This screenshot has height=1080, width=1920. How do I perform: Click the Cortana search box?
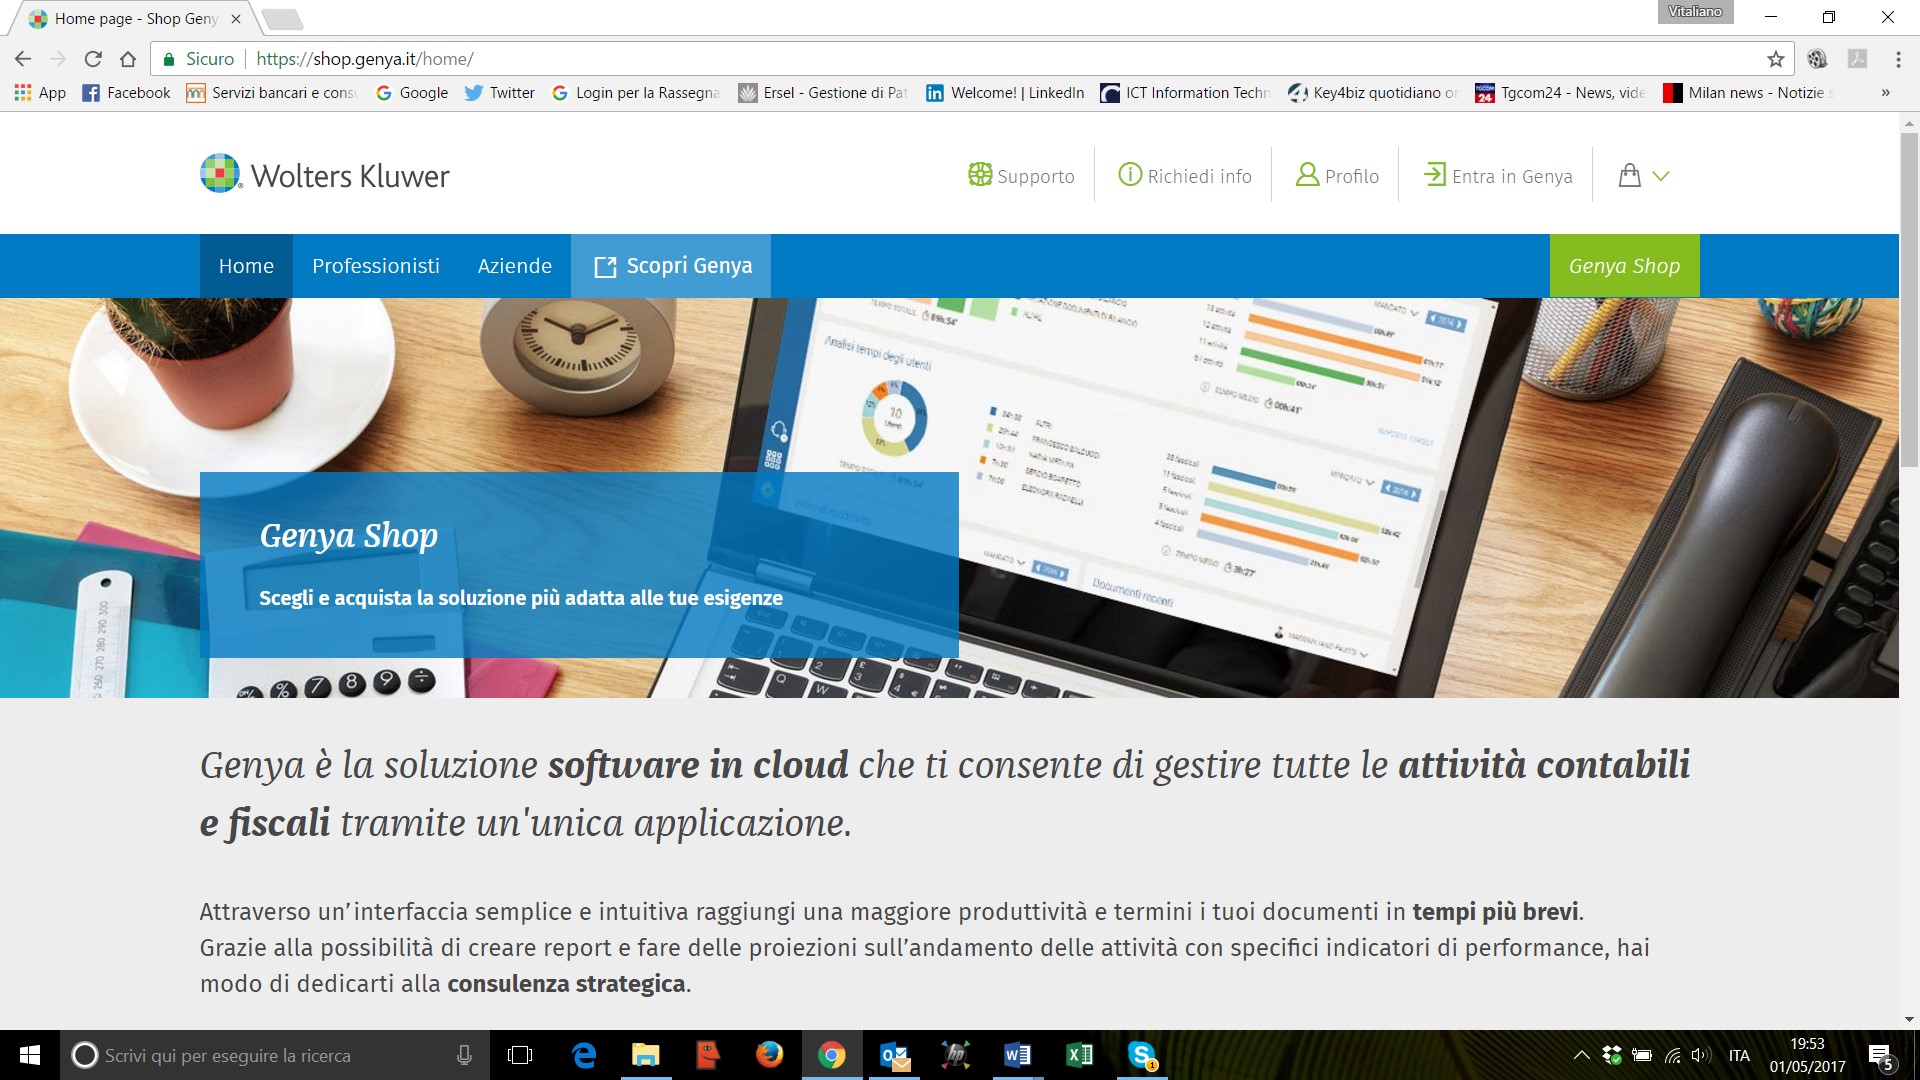point(275,1055)
